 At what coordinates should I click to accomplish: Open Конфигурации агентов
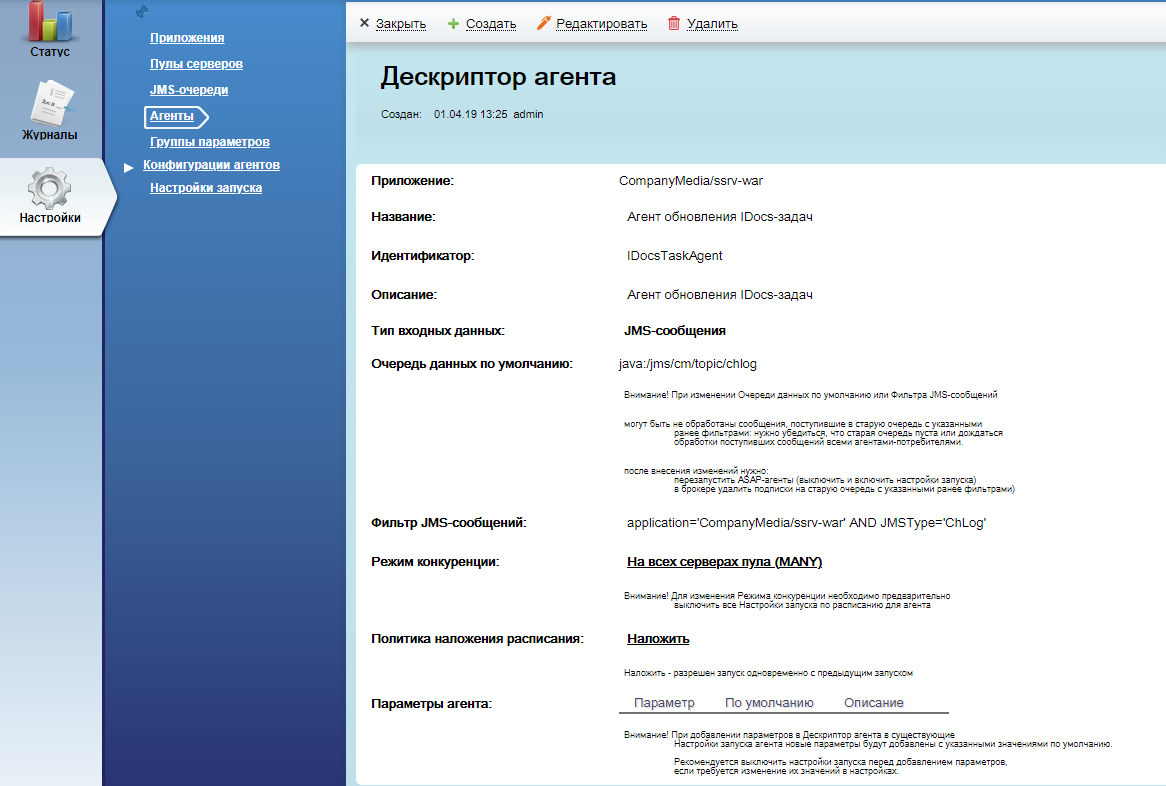211,165
